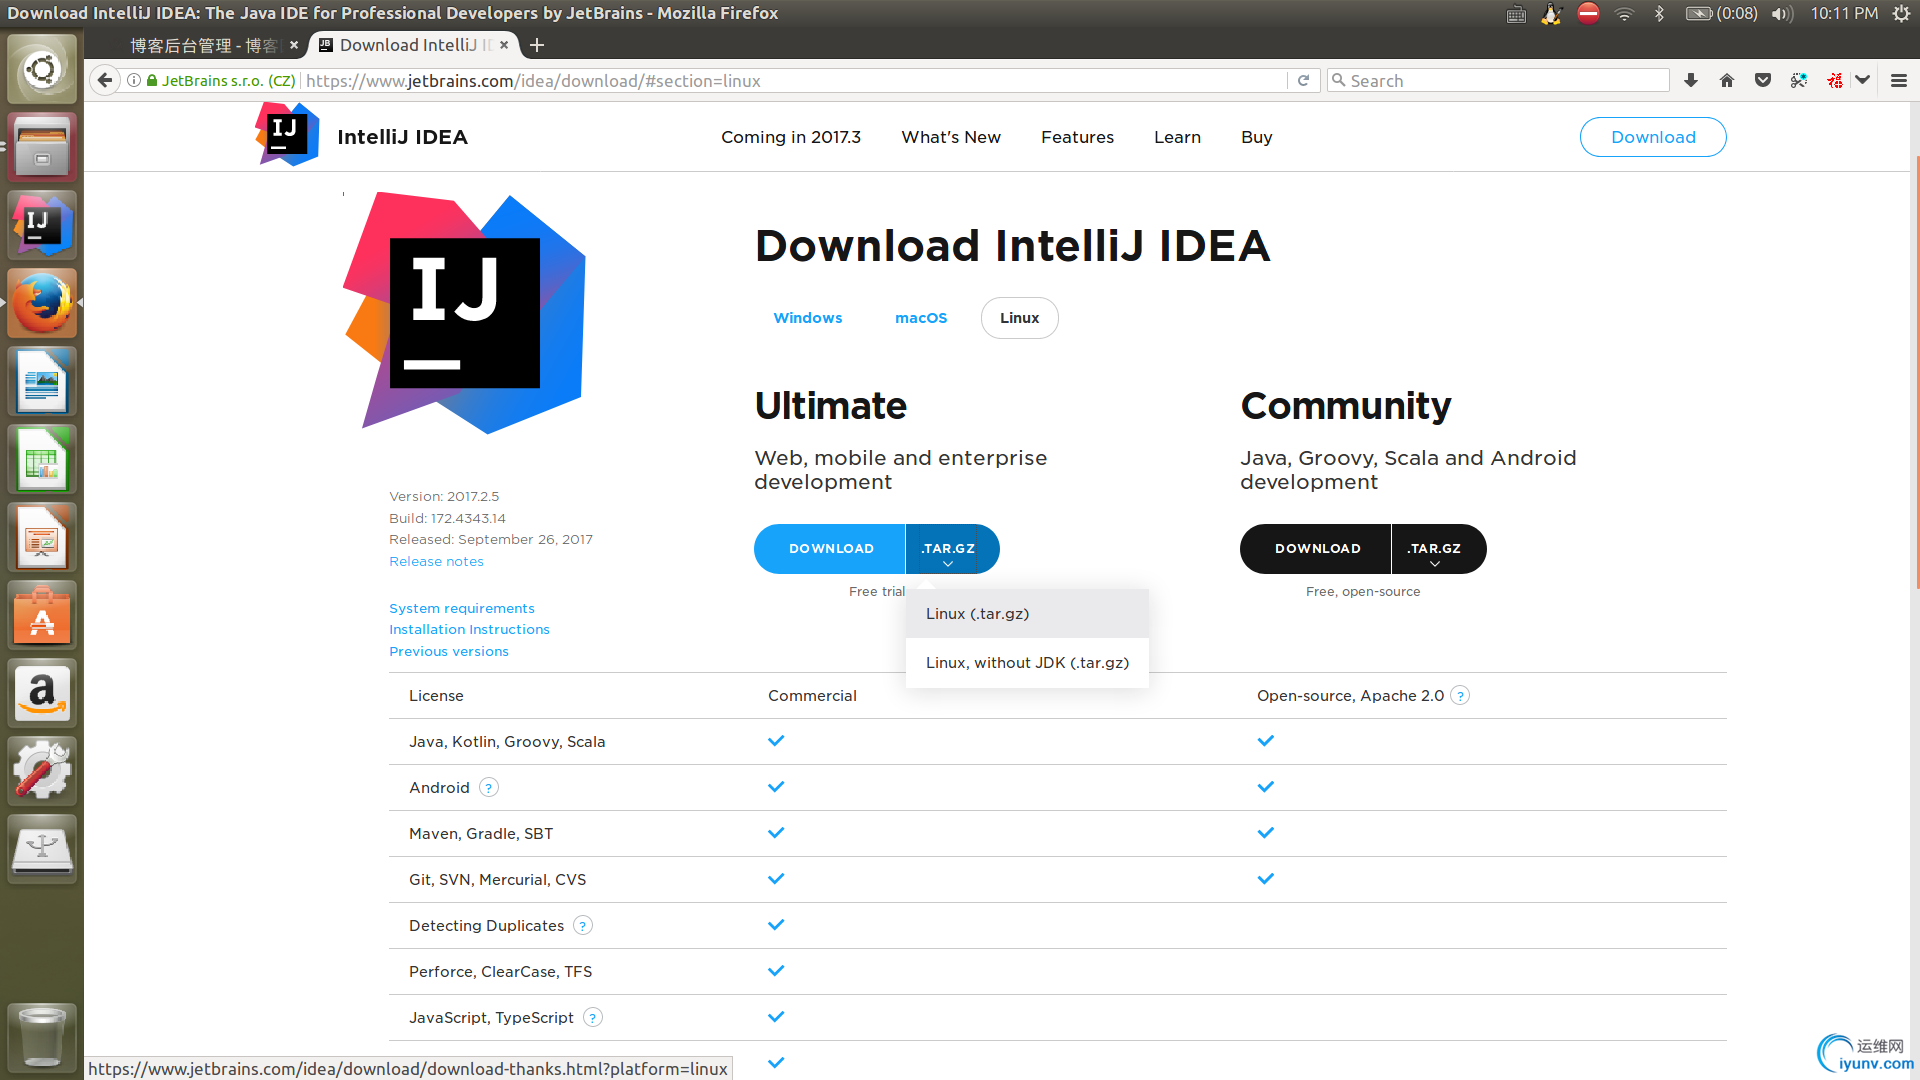Open Buy nav item
Viewport: 1920px width, 1080px height.
(1257, 137)
